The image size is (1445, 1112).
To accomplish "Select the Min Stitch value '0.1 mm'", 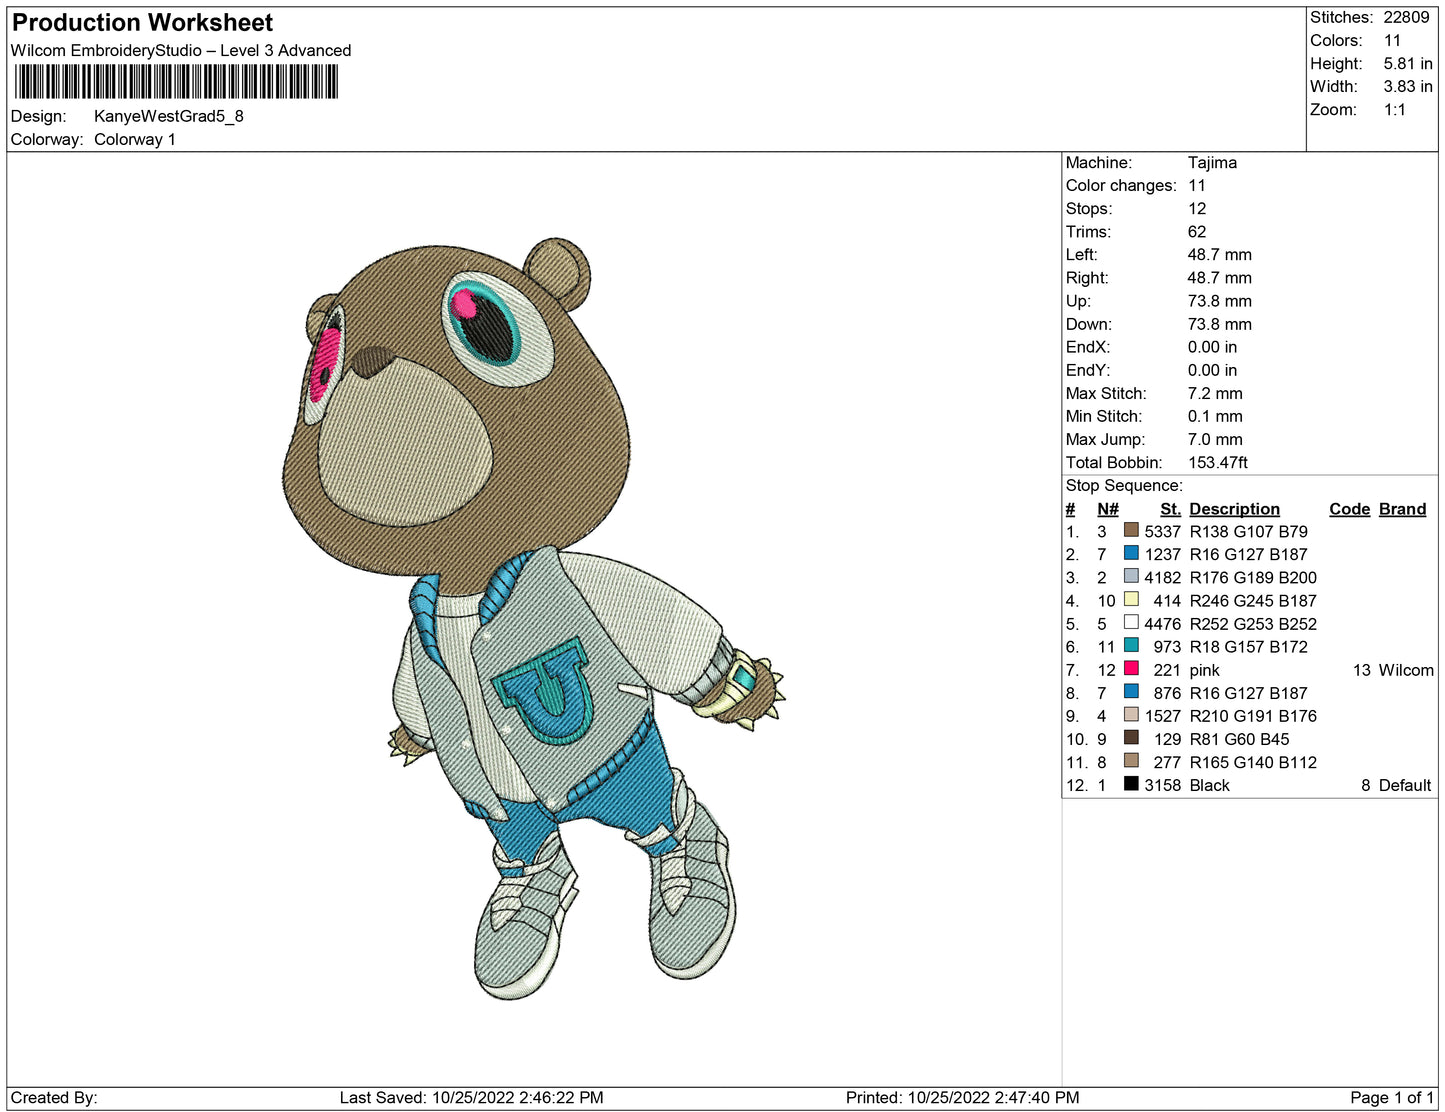I will 1215,416.
